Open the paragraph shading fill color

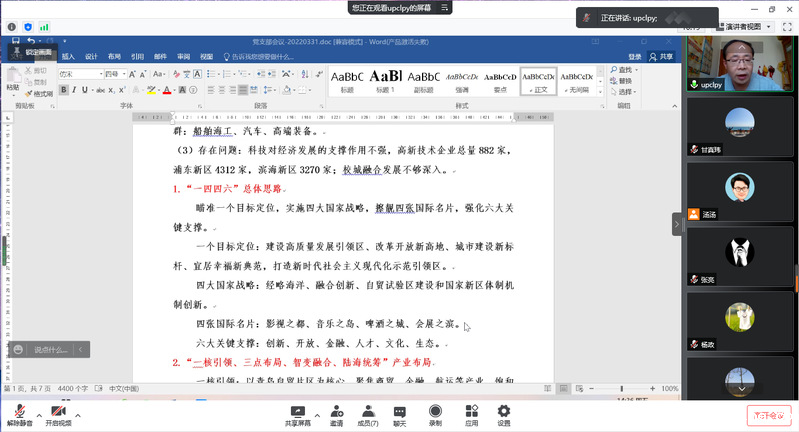click(x=287, y=90)
